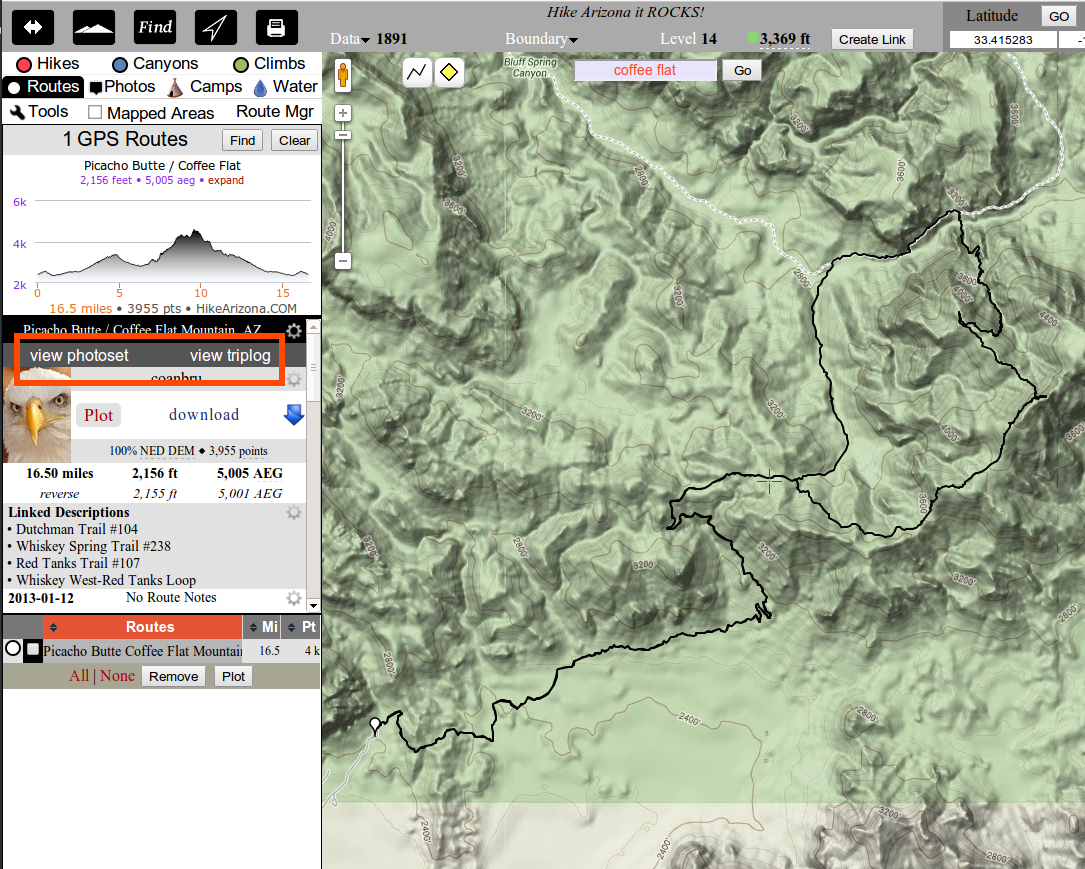This screenshot has width=1085, height=869.
Task: Click the 'coffee flat' search field
Action: [x=645, y=70]
